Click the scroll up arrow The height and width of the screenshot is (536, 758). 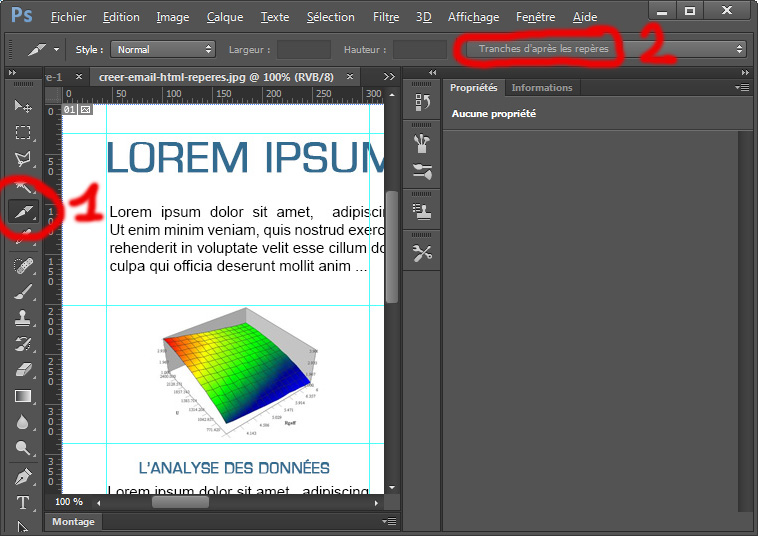pos(392,95)
